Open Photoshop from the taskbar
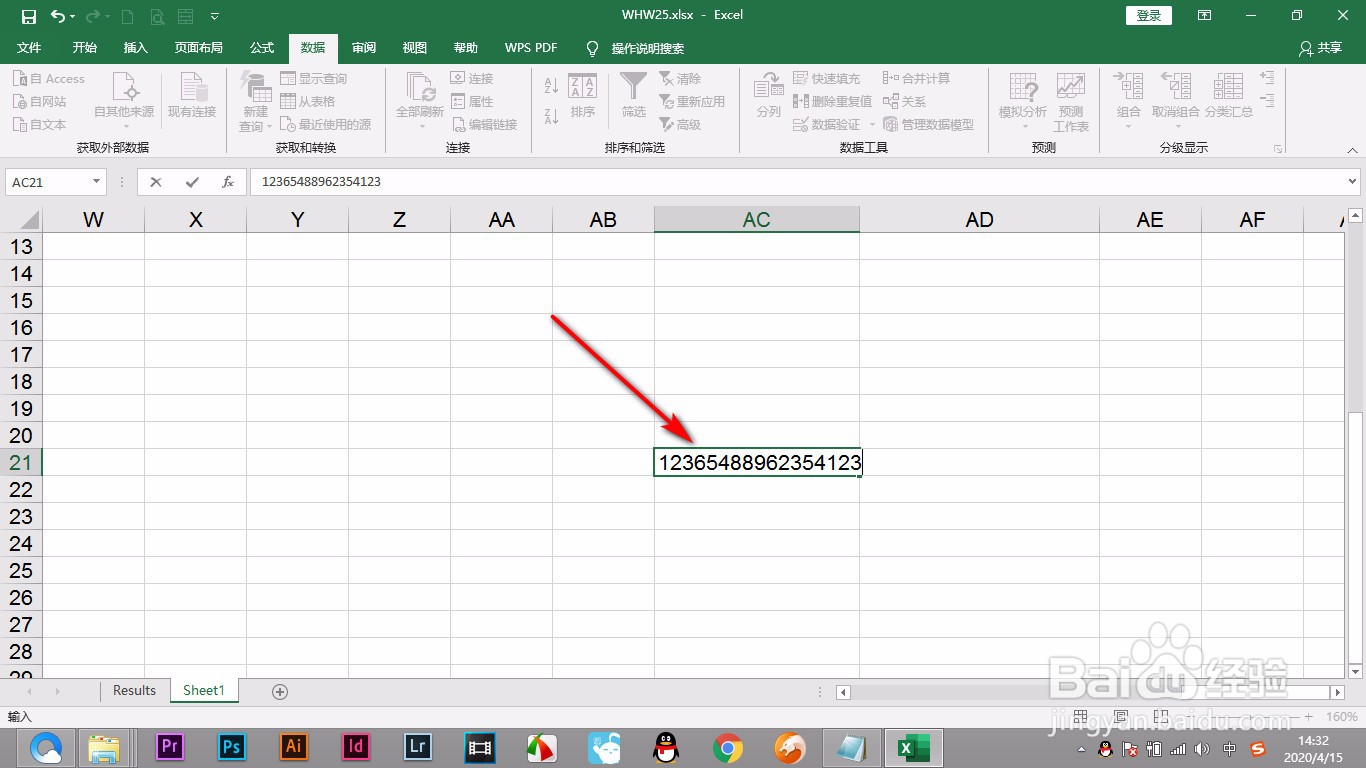The image size is (1366, 768). point(232,748)
